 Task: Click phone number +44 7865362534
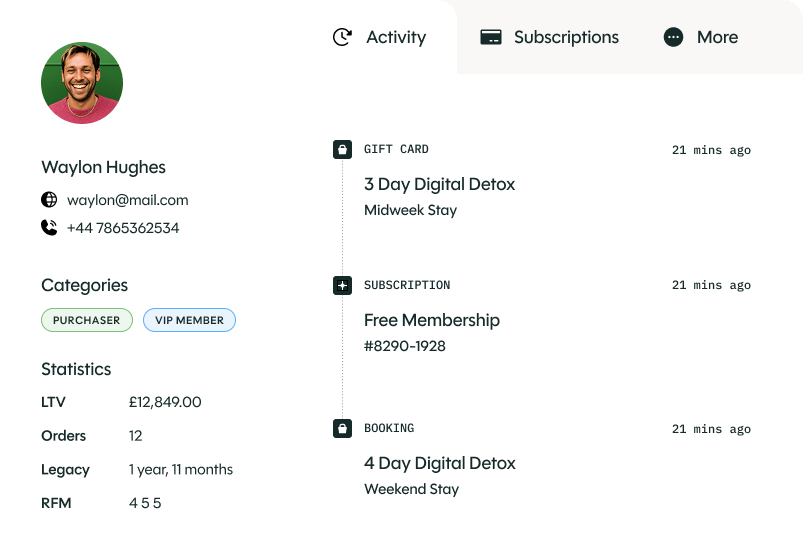[x=123, y=228]
